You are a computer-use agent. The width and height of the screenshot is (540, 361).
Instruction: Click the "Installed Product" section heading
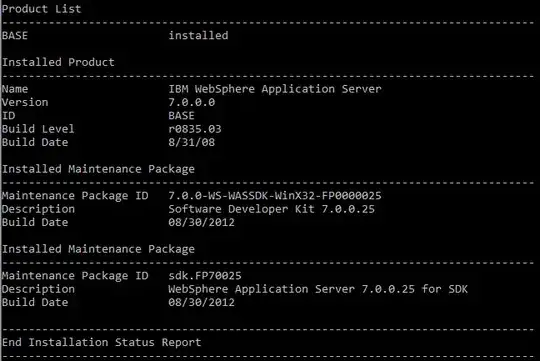pos(58,62)
